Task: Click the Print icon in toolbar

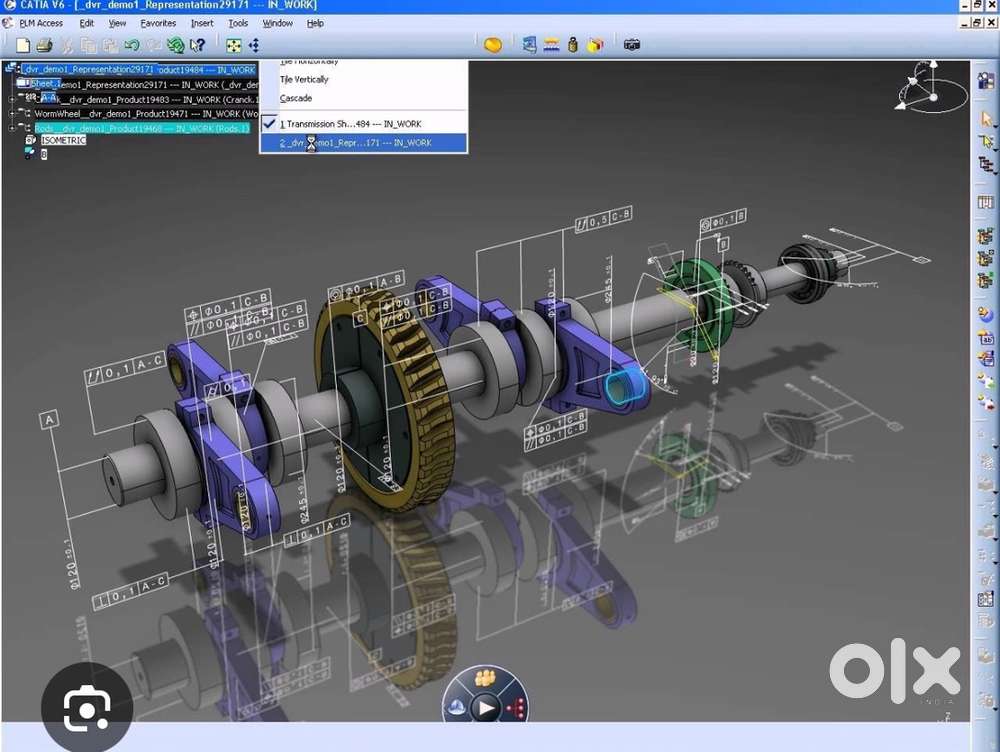Action: [44, 45]
